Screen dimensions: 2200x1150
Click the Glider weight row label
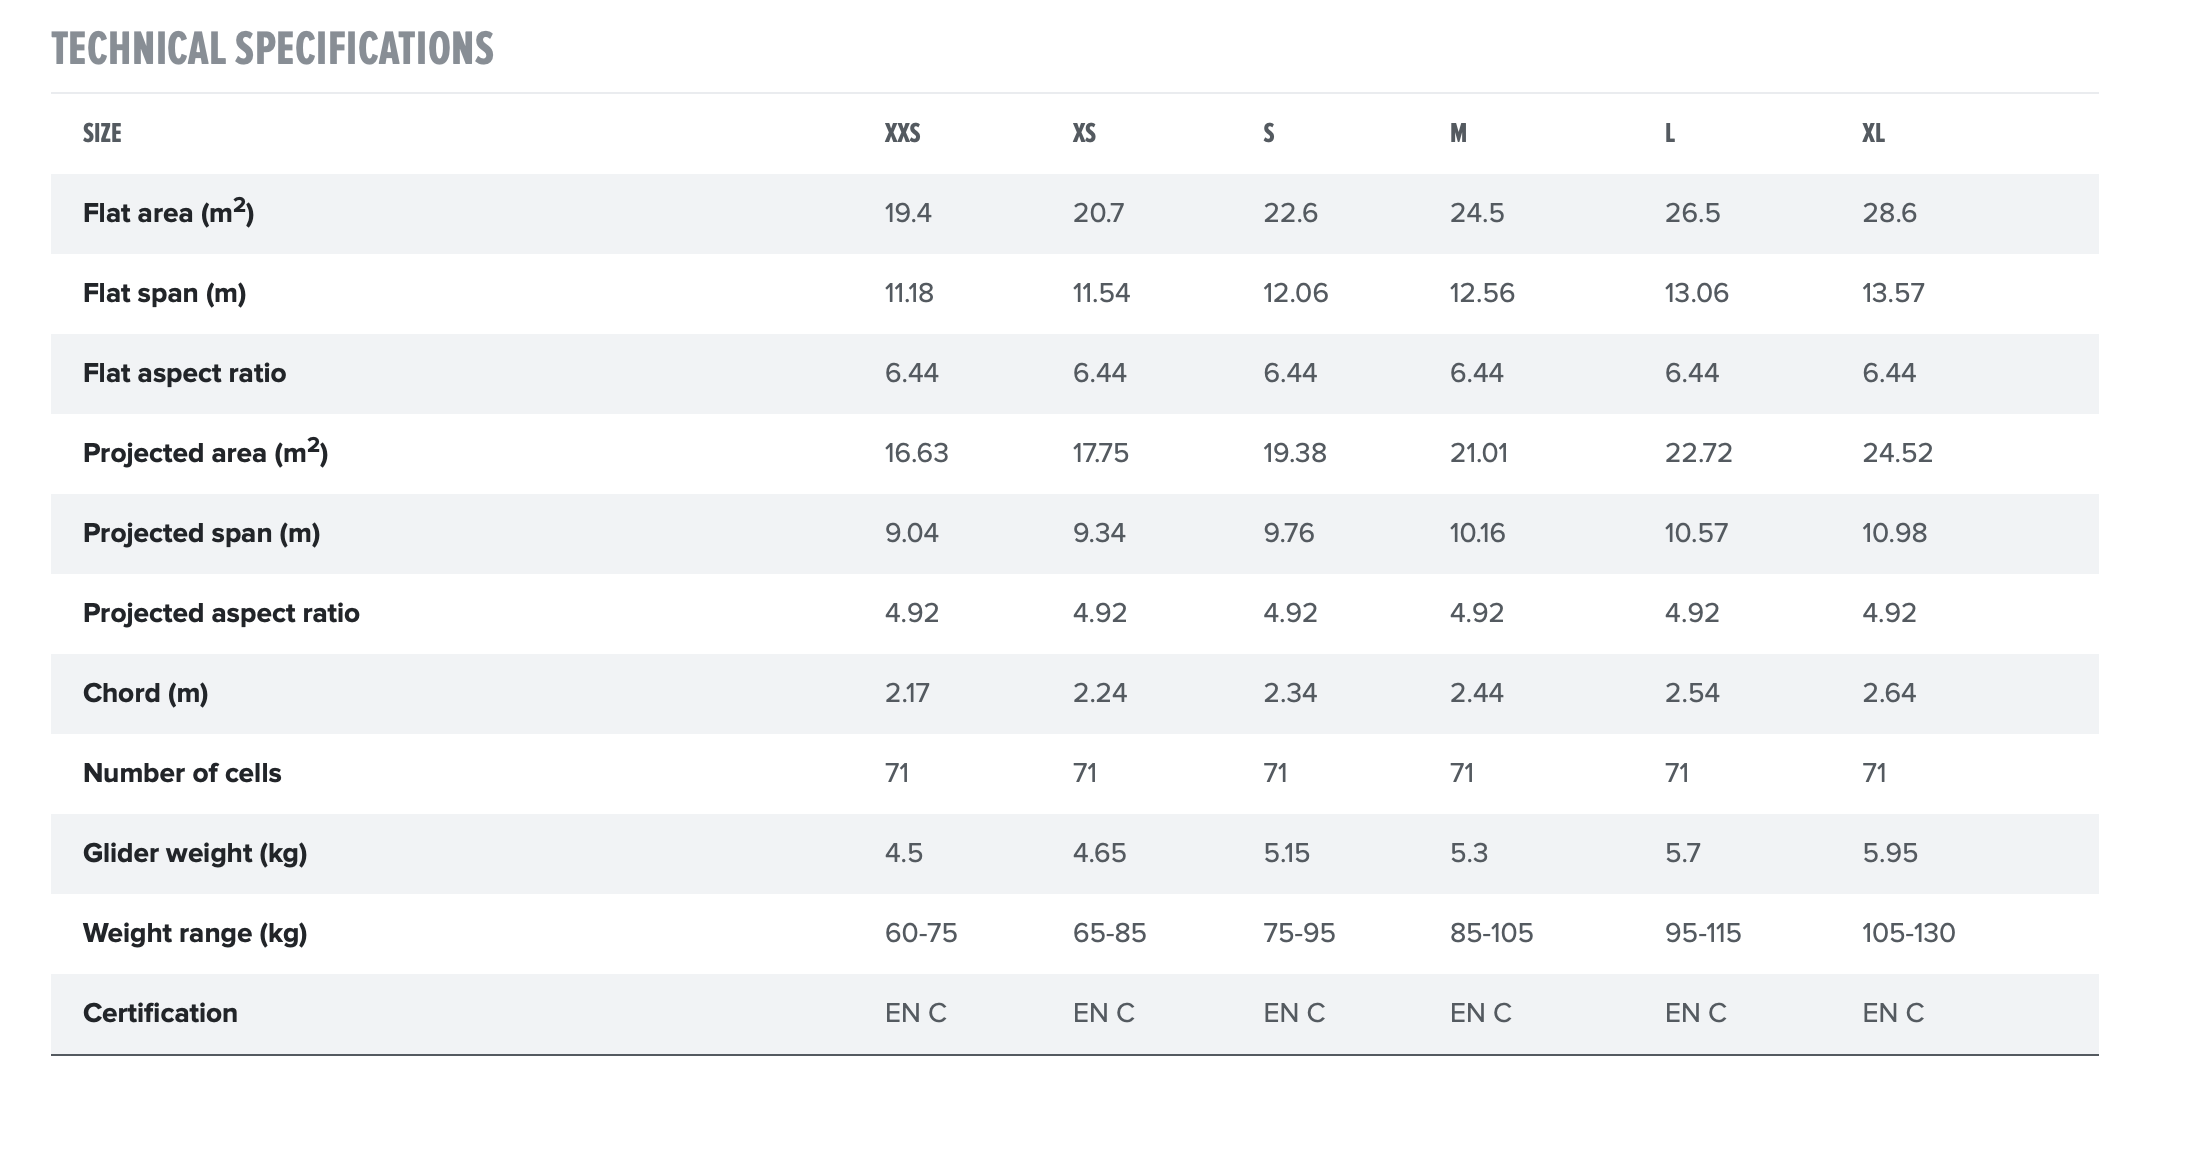coord(195,853)
